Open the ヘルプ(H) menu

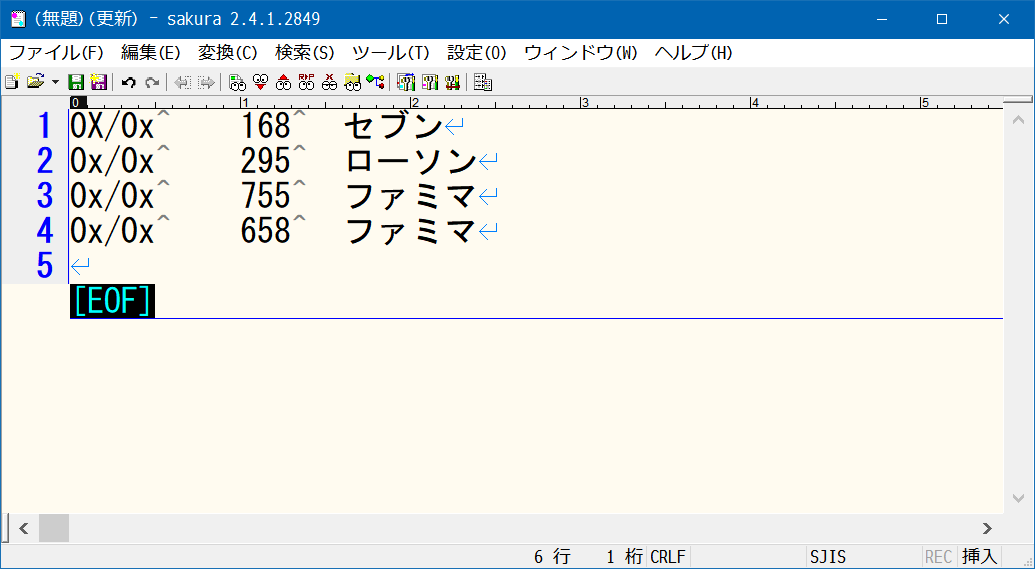(694, 53)
